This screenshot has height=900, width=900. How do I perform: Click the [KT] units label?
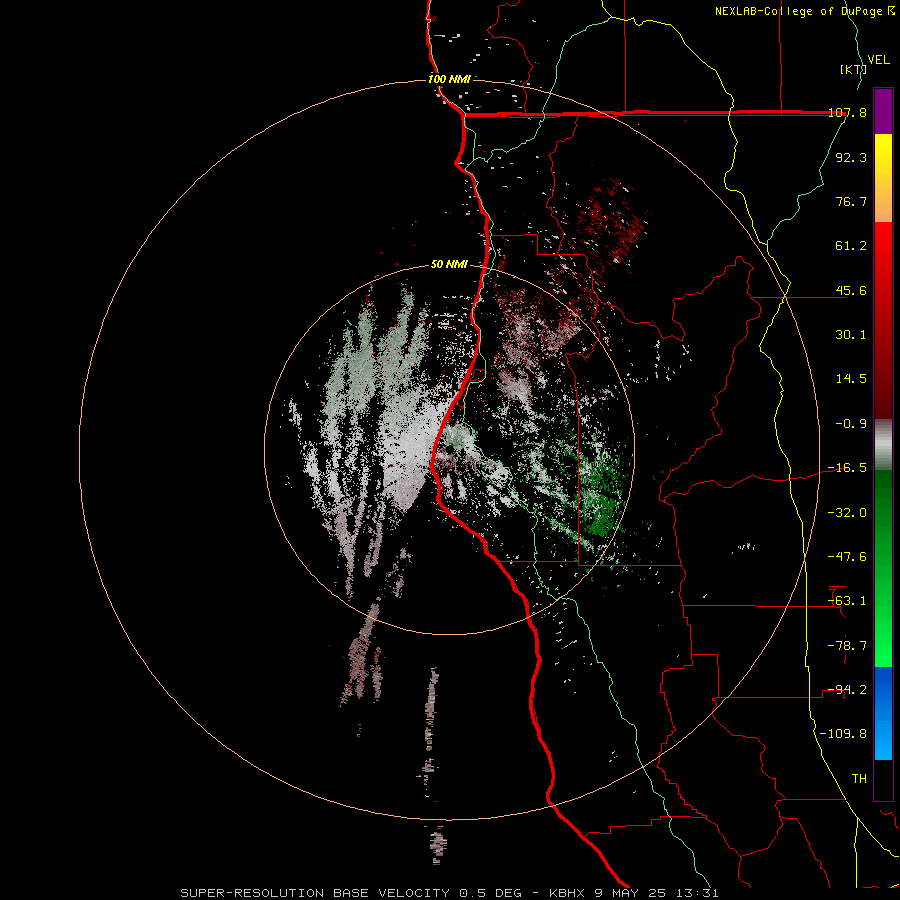tap(853, 69)
